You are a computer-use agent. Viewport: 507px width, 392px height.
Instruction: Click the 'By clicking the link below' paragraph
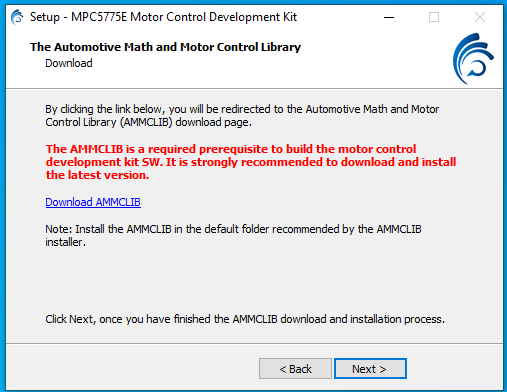coord(242,115)
